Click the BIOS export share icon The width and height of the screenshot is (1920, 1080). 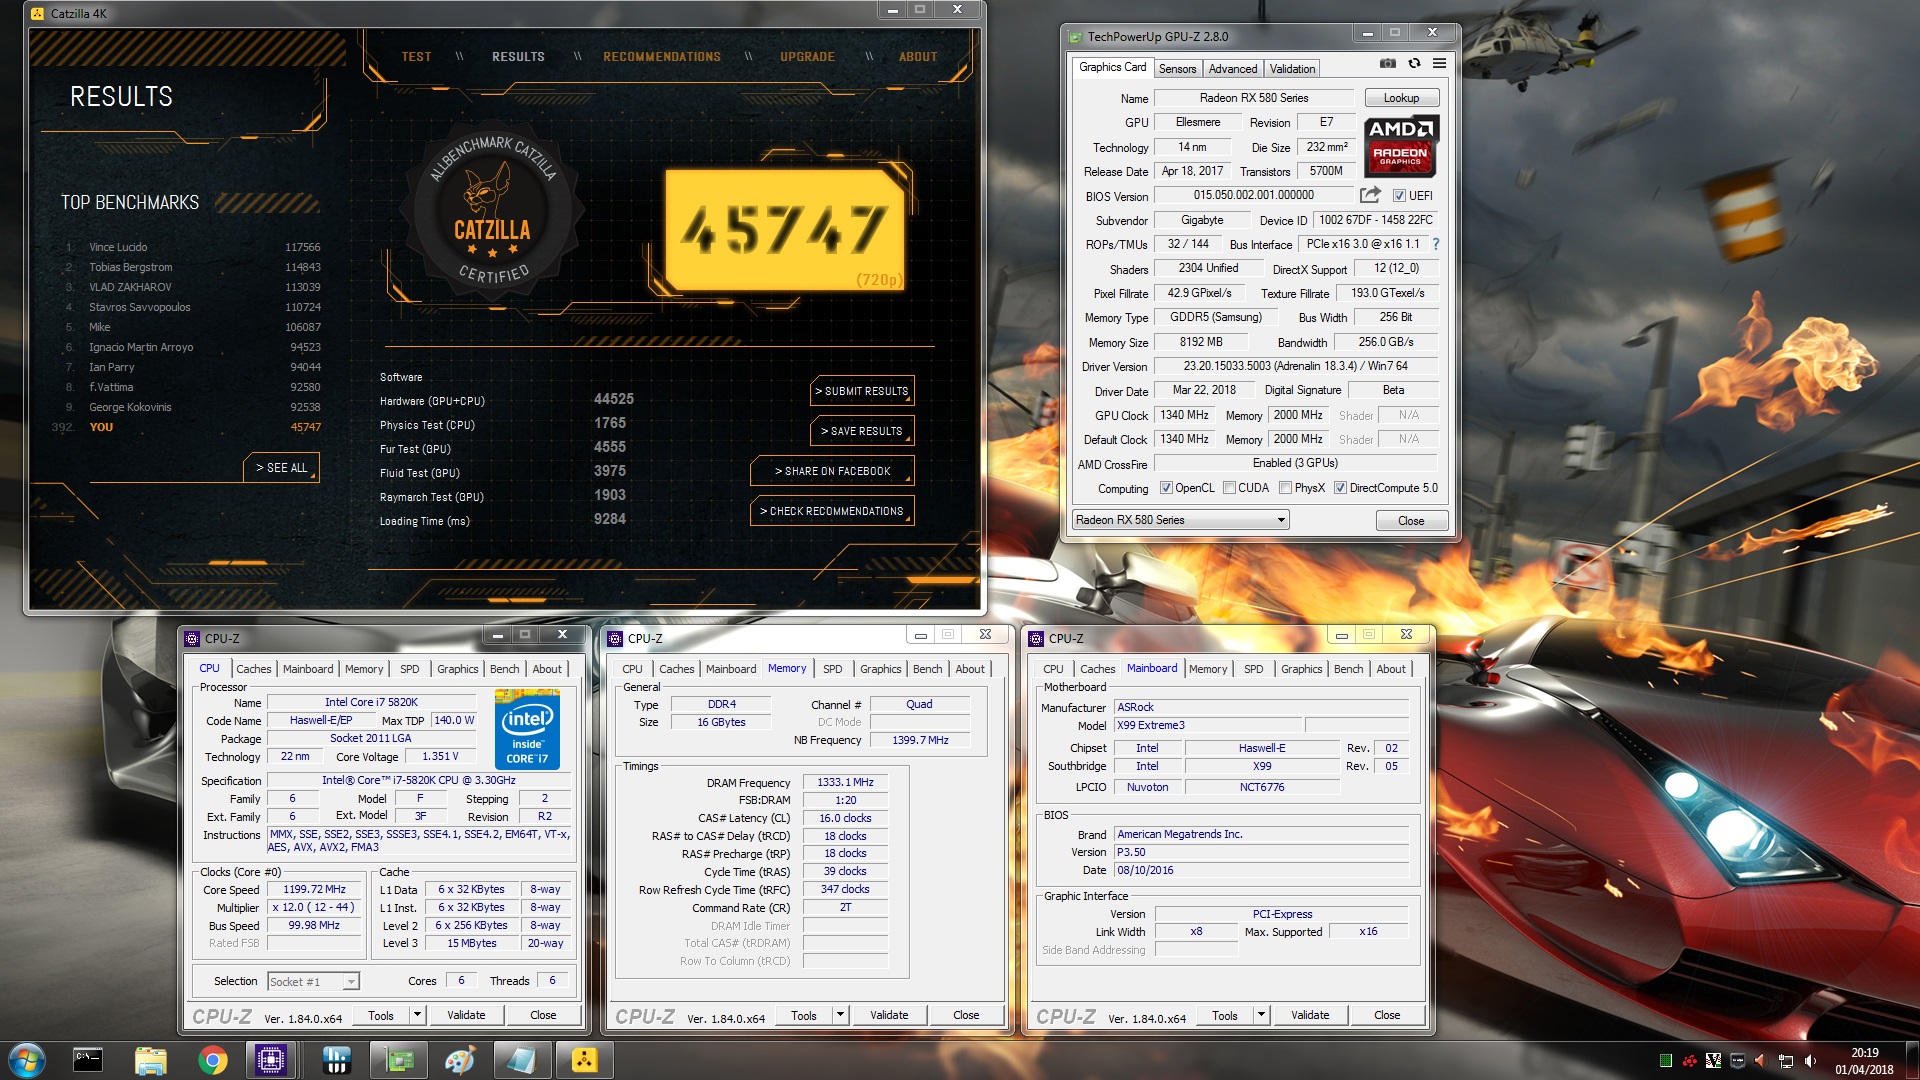click(1370, 195)
